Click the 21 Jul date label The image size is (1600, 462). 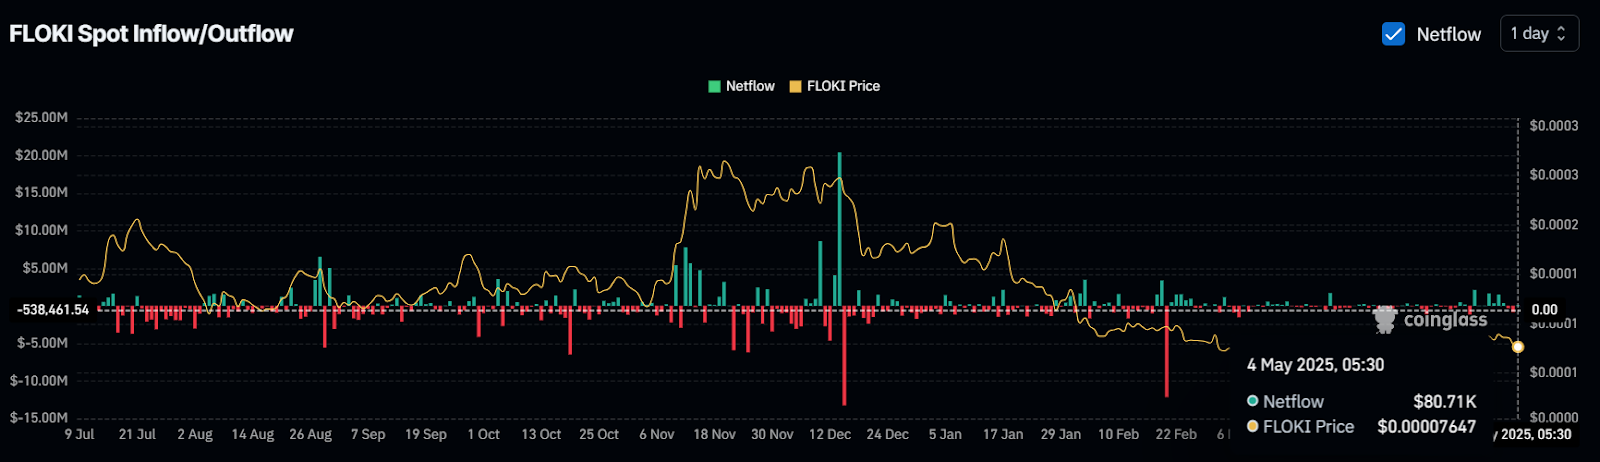(x=137, y=434)
